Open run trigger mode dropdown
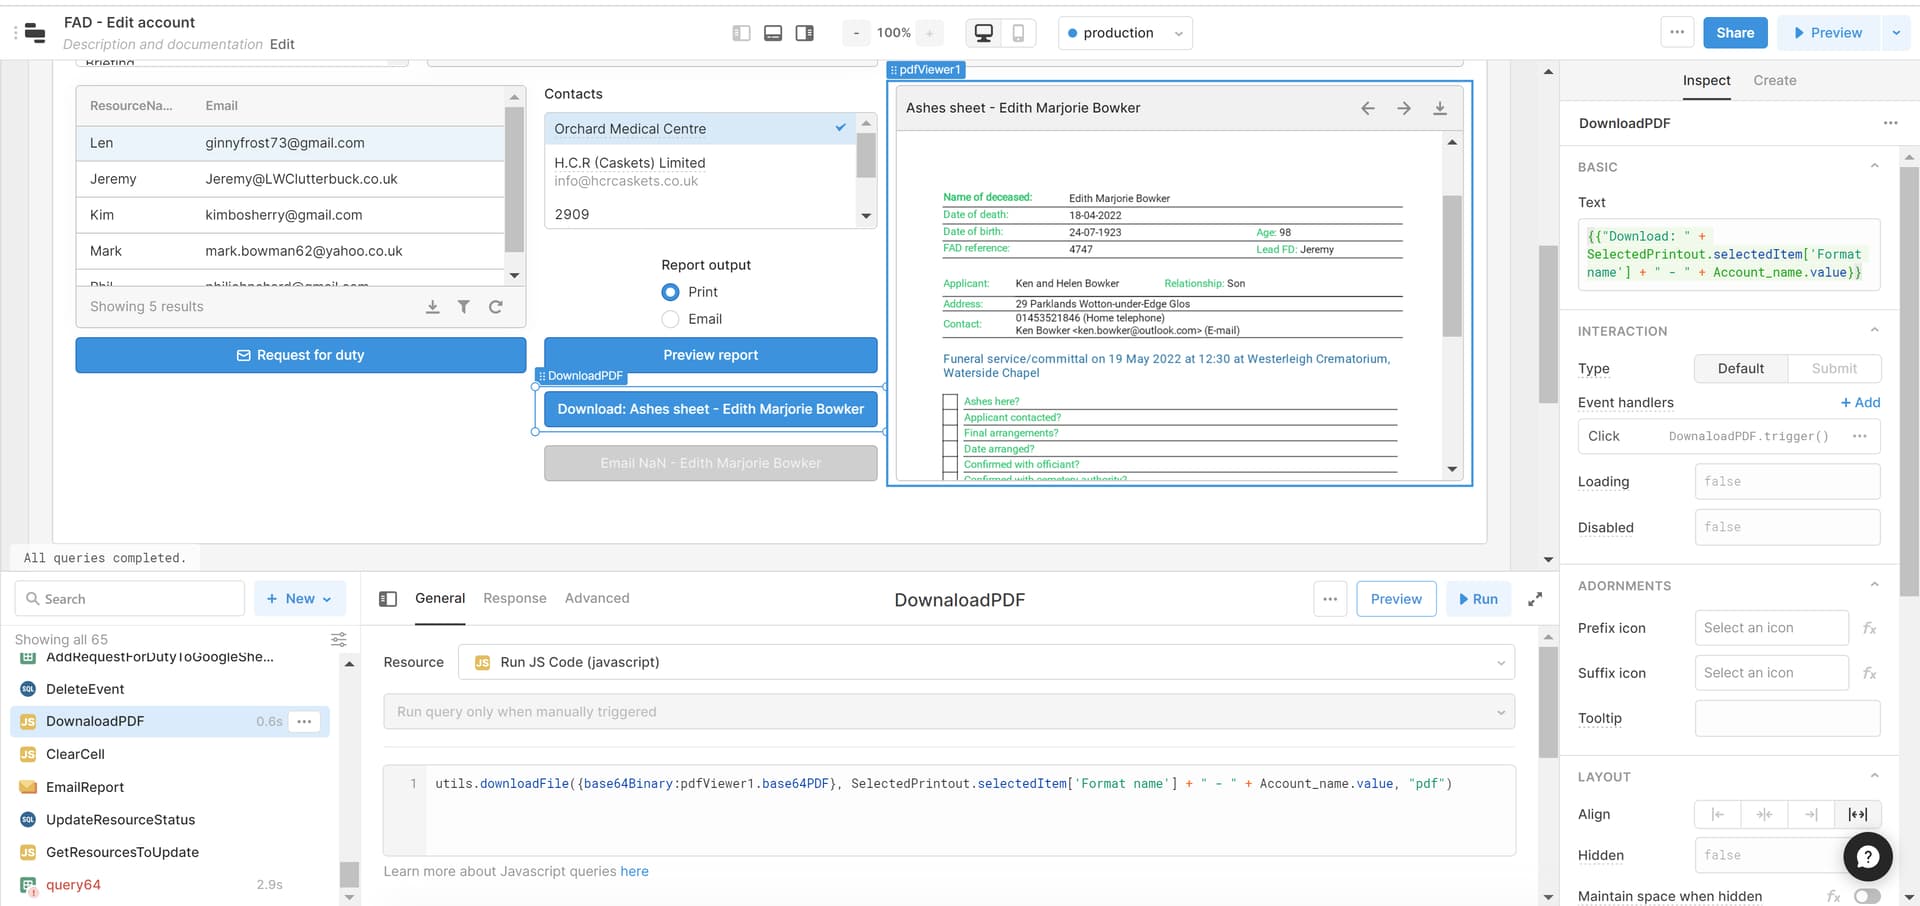This screenshot has width=1920, height=906. coord(949,712)
